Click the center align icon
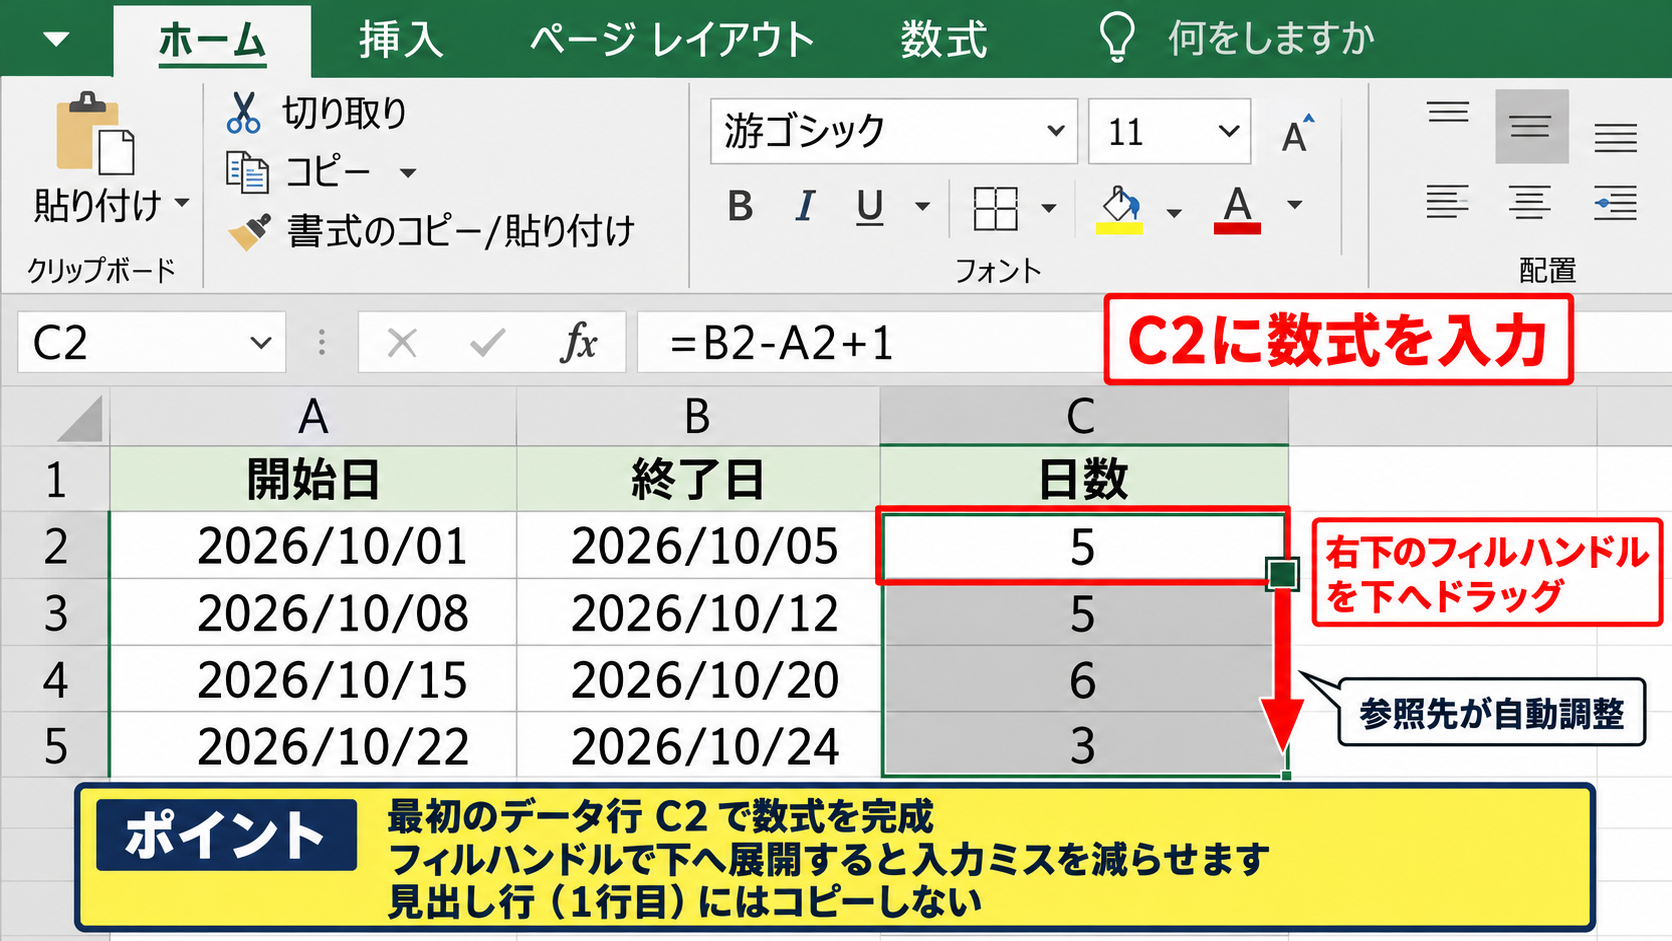 click(x=1531, y=203)
